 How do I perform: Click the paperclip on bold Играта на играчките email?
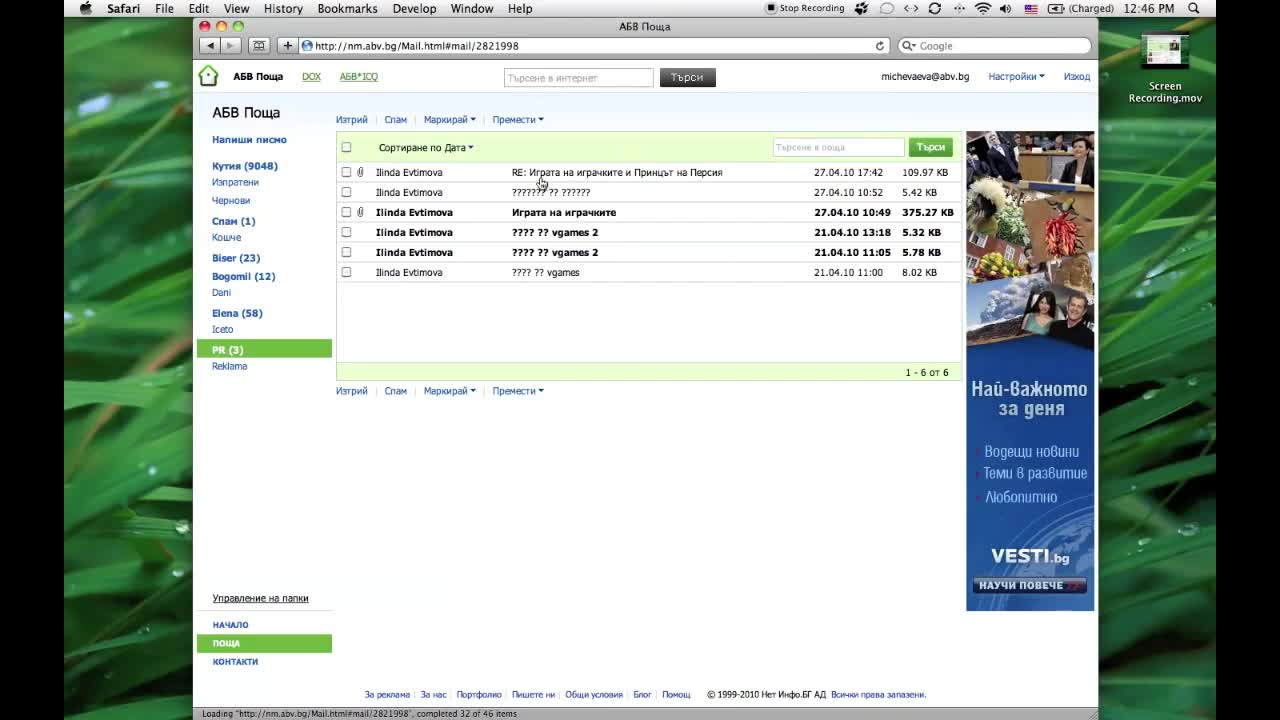coord(361,212)
